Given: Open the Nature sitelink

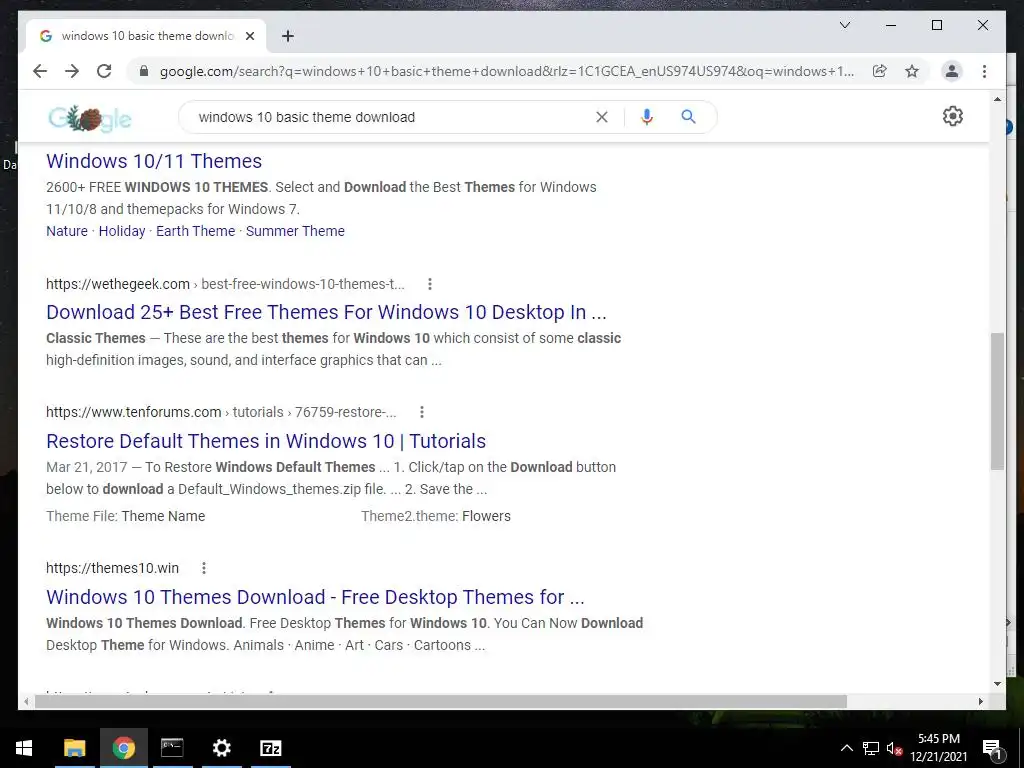Looking at the screenshot, I should coord(67,231).
